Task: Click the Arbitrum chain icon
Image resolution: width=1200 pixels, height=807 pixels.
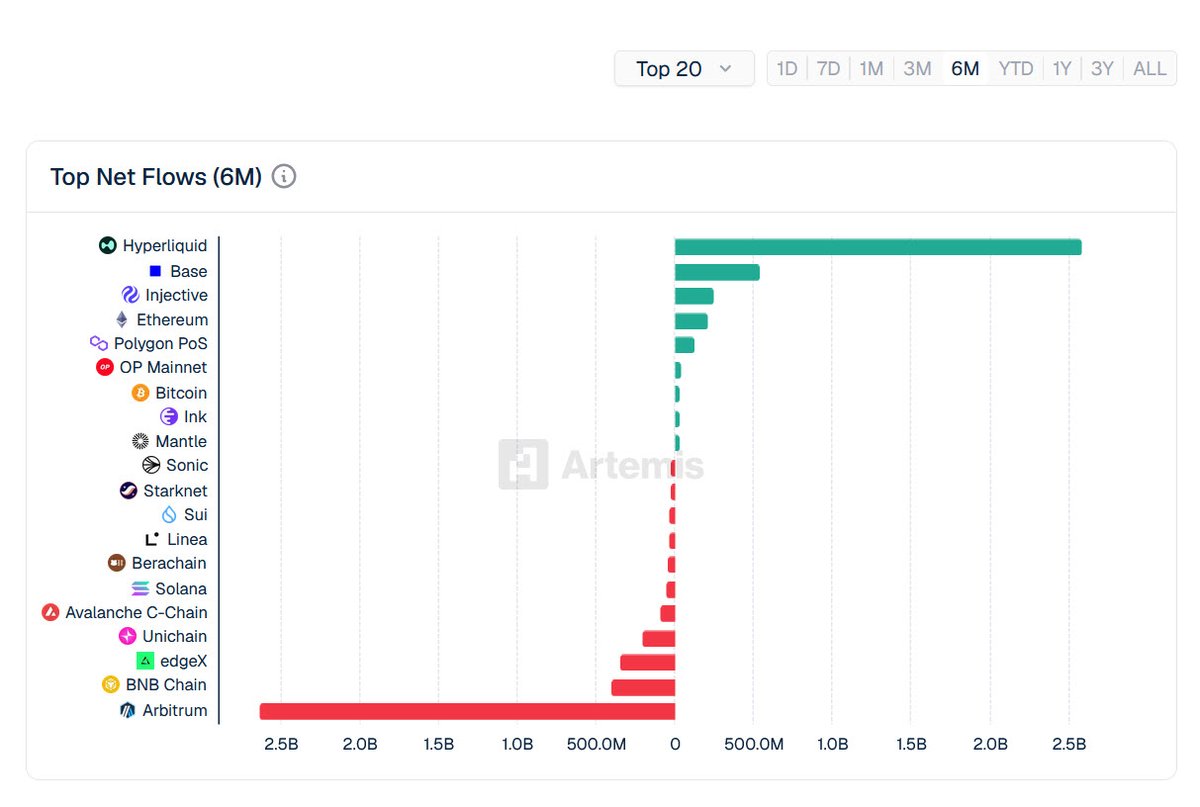Action: click(128, 711)
